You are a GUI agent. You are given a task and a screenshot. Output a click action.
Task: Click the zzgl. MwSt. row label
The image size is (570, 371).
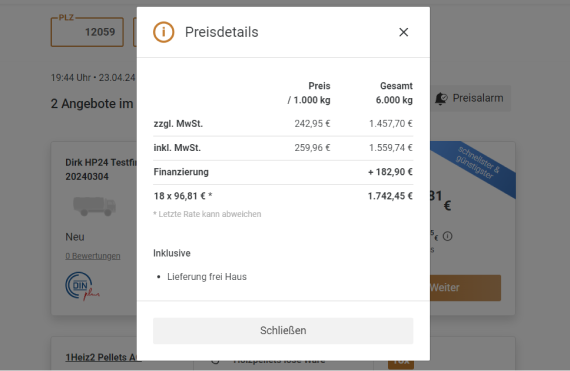point(178,124)
